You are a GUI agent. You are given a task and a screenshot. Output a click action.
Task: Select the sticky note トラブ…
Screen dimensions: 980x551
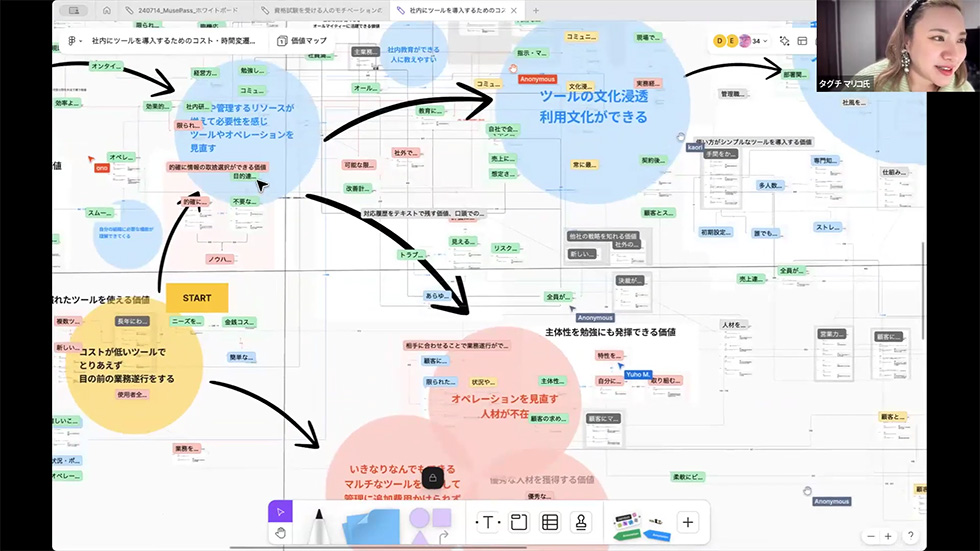[412, 255]
